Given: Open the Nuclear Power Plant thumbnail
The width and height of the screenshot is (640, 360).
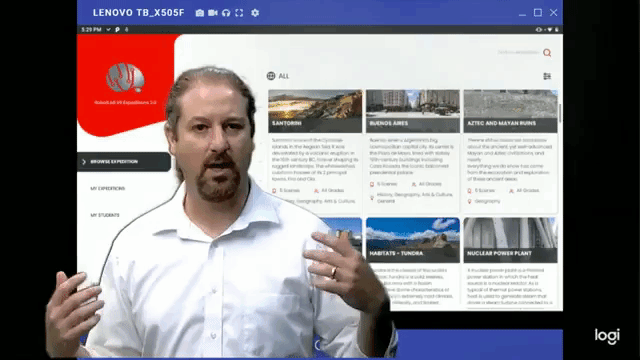Looking at the screenshot, I should click(x=510, y=240).
